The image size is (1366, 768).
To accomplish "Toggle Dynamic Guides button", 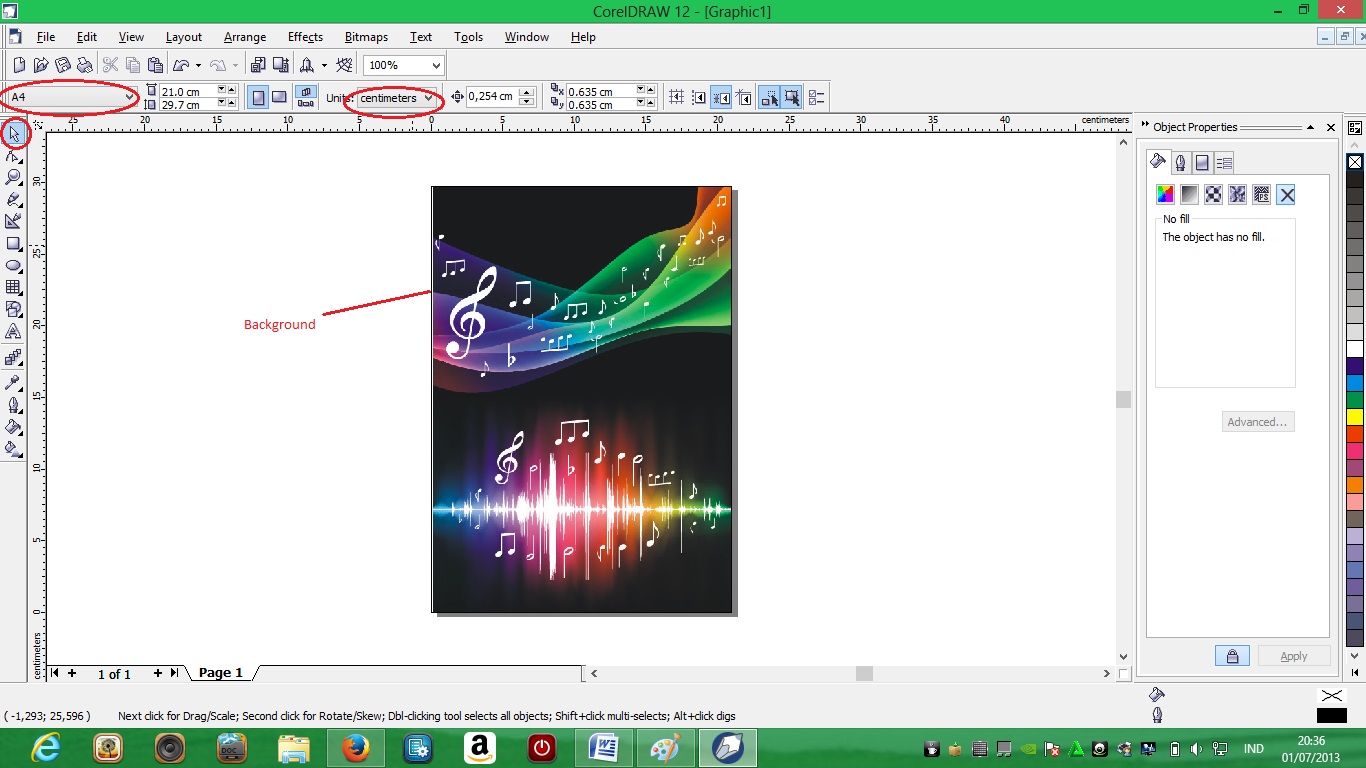I will [743, 97].
